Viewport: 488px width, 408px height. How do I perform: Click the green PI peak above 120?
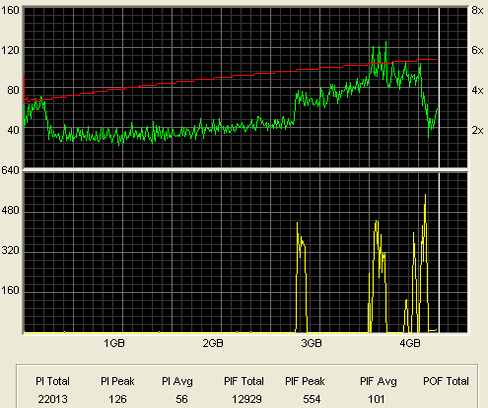click(x=386, y=43)
